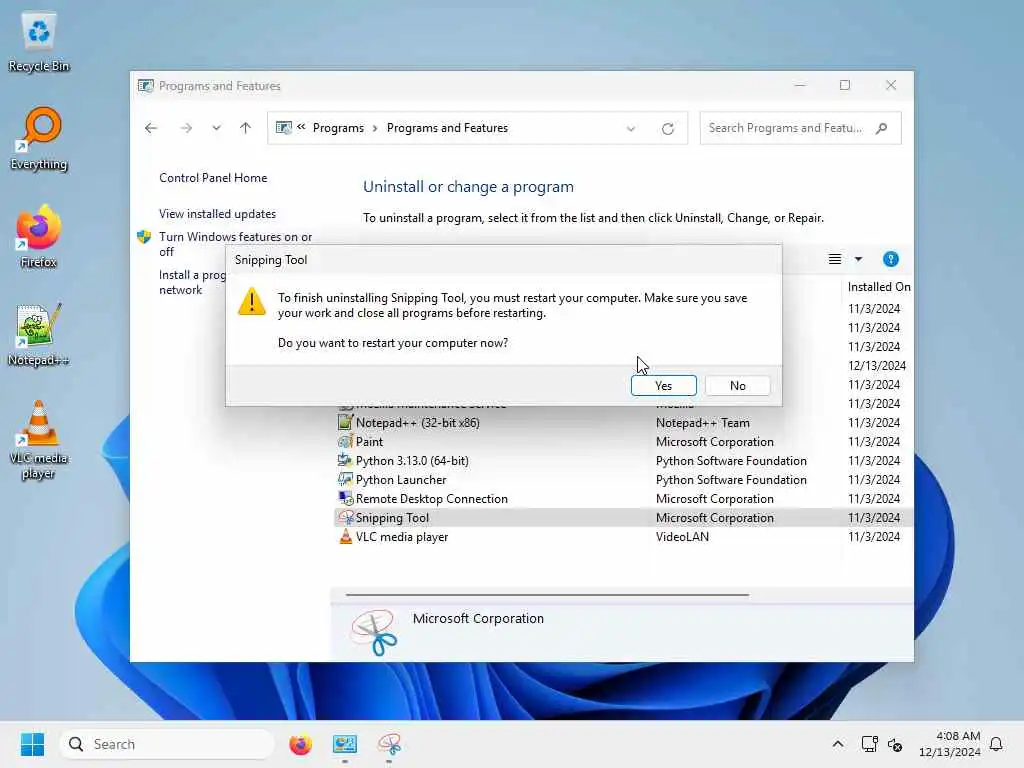Expand the view options dropdown arrow

click(x=858, y=259)
